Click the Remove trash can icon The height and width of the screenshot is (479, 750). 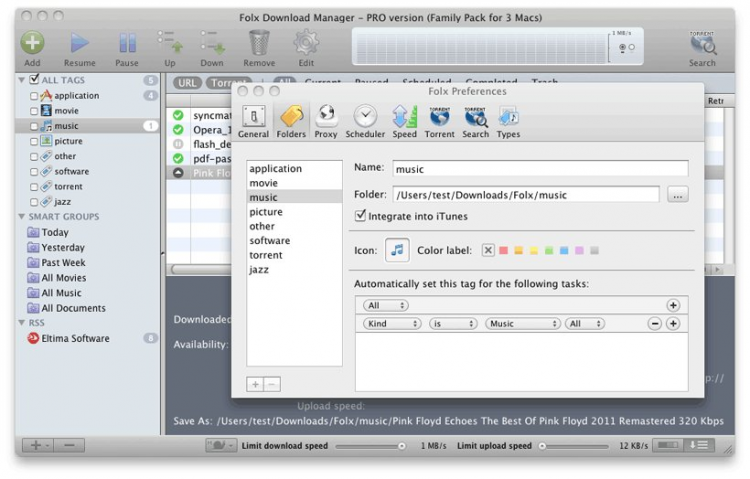259,43
